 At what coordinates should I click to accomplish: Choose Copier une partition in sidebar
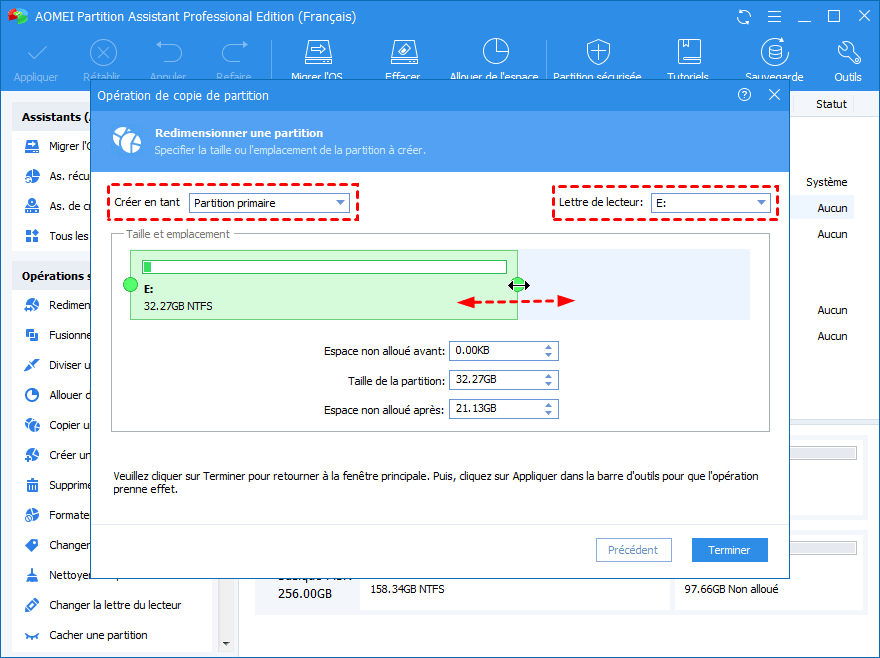pyautogui.click(x=57, y=425)
